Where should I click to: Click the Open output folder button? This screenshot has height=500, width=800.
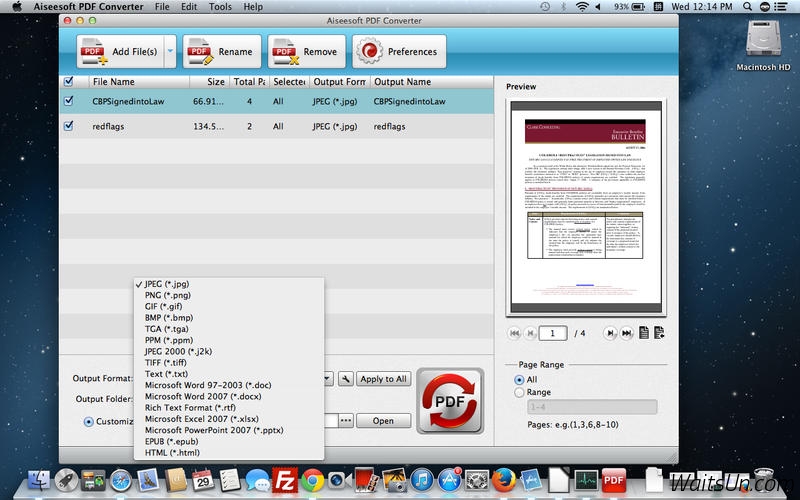[x=383, y=421]
